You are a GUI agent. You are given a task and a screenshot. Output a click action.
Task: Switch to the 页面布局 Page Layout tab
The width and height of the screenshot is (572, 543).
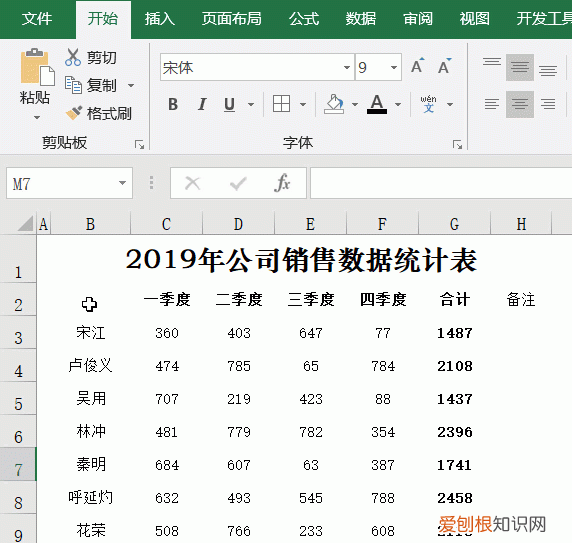(232, 19)
